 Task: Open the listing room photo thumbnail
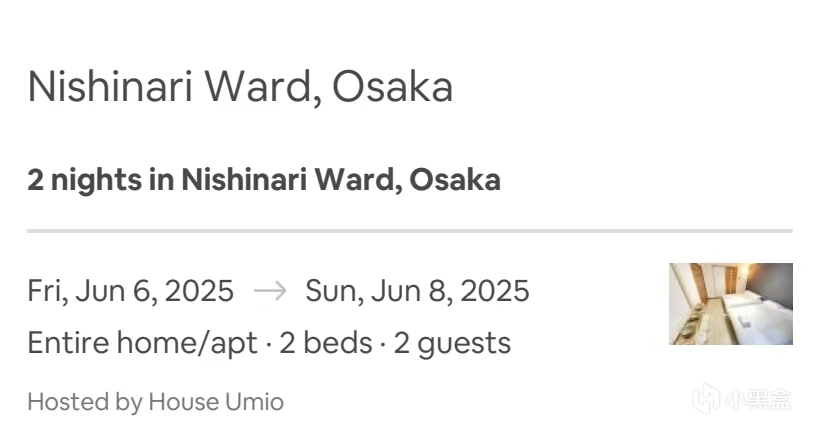(731, 304)
